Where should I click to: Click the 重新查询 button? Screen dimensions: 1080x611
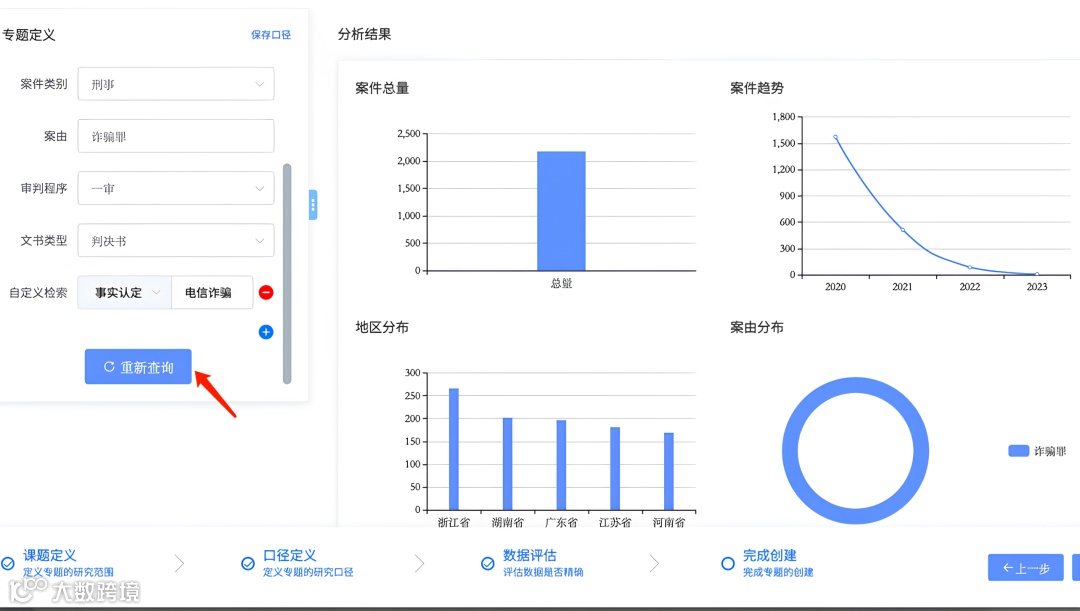click(138, 366)
